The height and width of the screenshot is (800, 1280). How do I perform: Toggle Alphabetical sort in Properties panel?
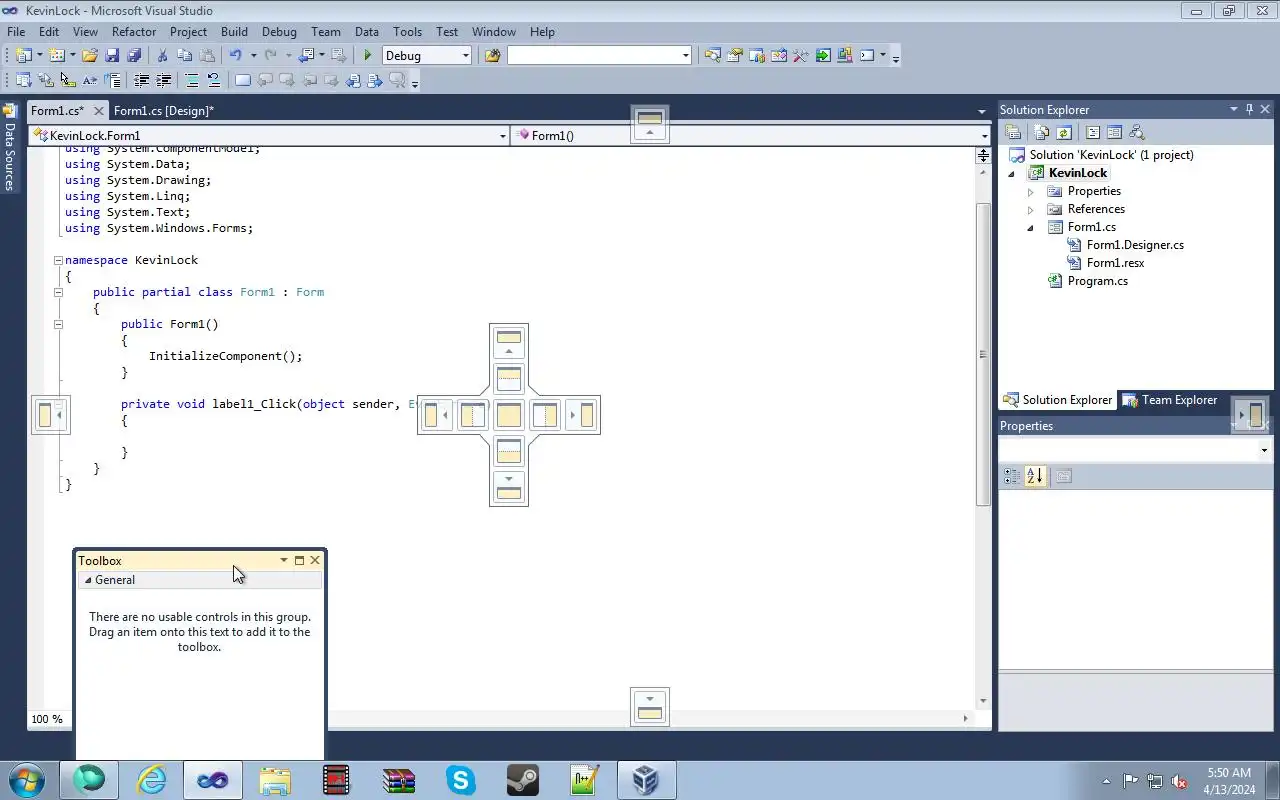pyautogui.click(x=1035, y=476)
